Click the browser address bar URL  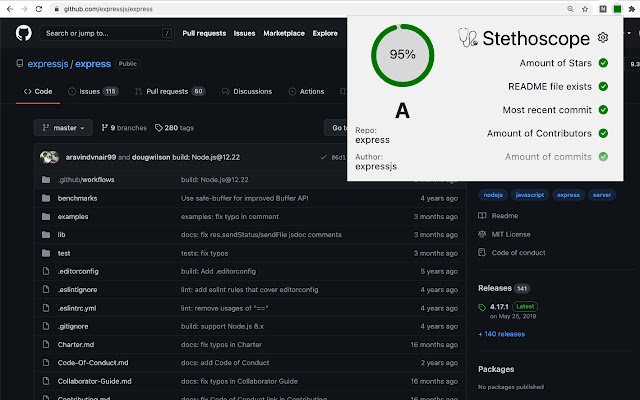coord(108,9)
